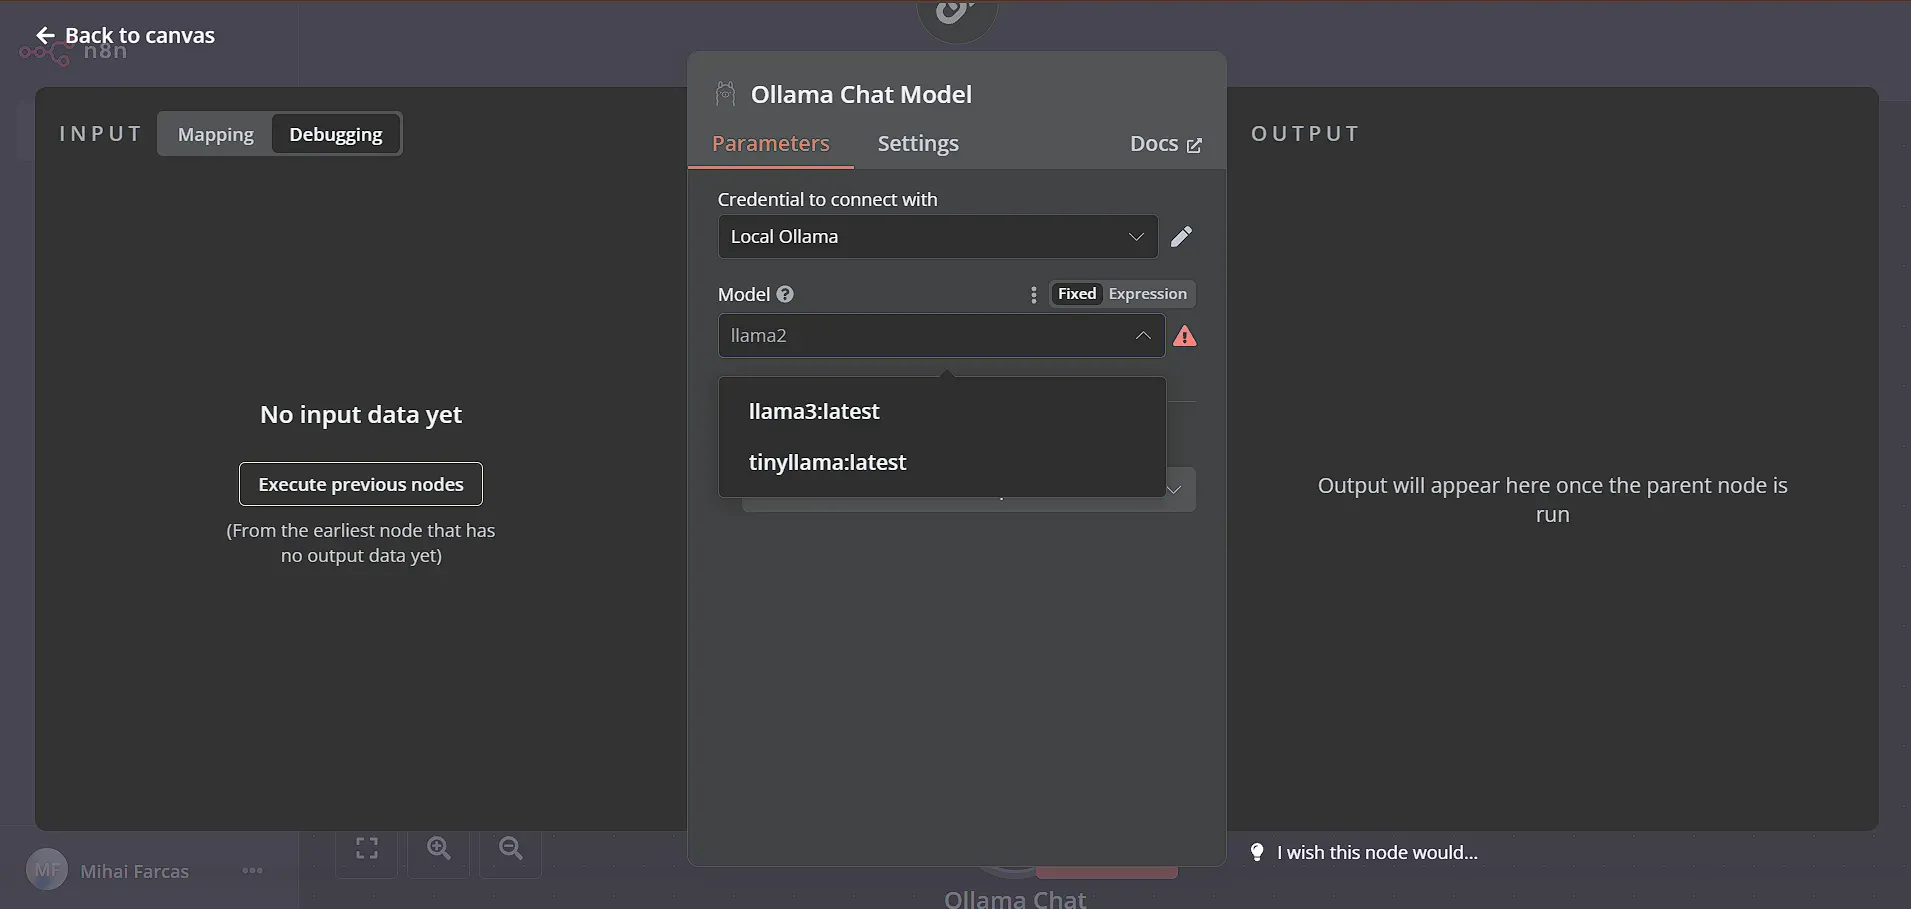Open the Parameters tab
Image resolution: width=1911 pixels, height=909 pixels.
[x=771, y=143]
